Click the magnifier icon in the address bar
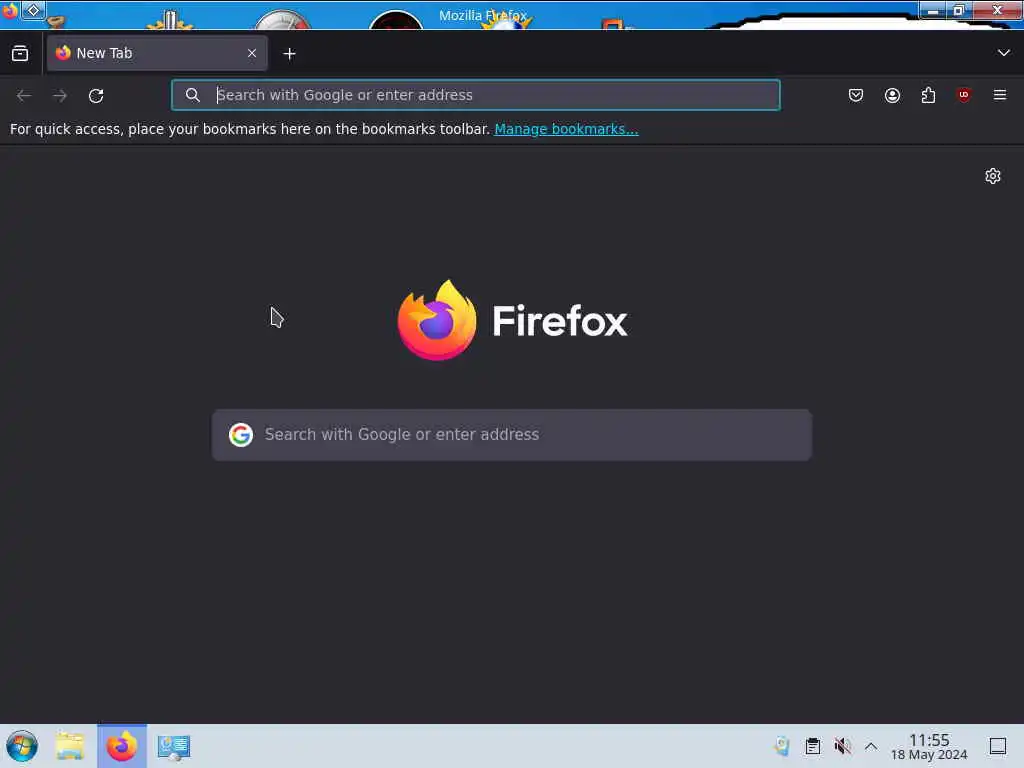This screenshot has width=1024, height=768. click(x=192, y=95)
